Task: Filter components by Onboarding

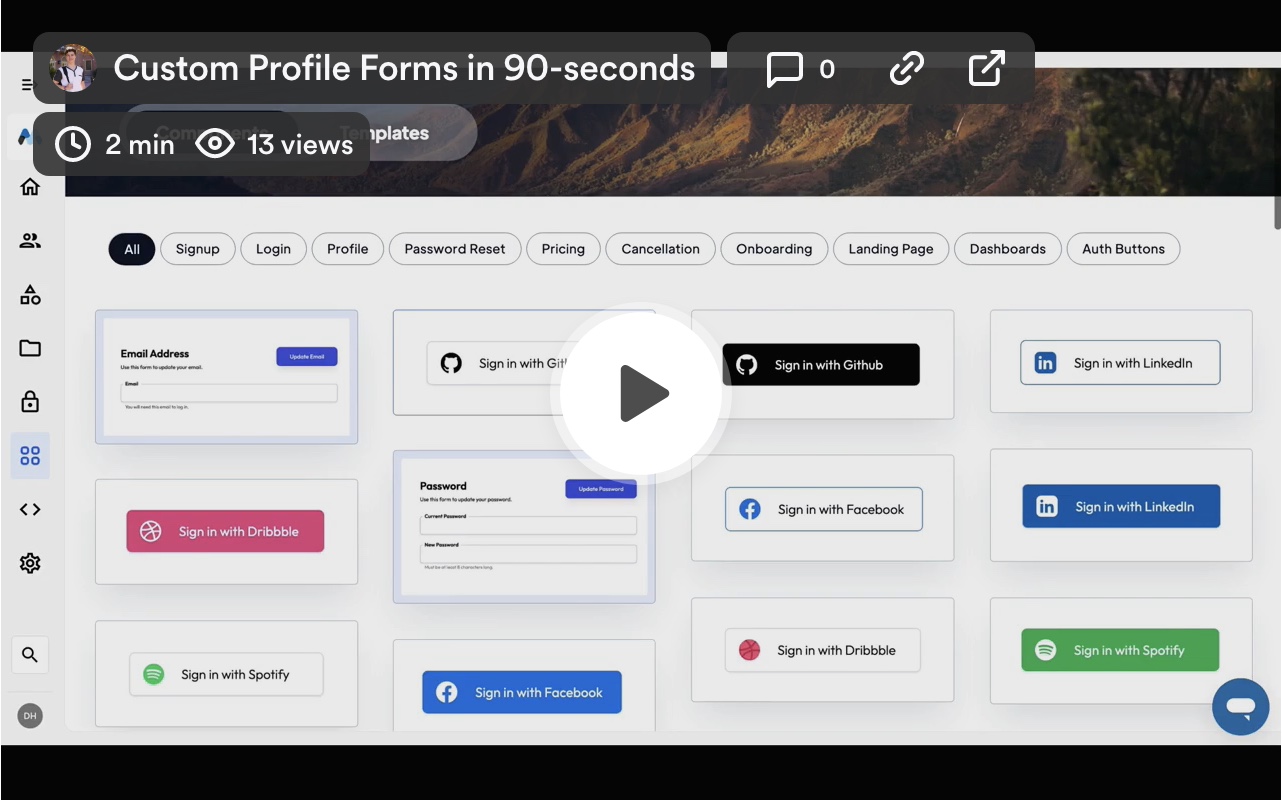Action: (774, 249)
